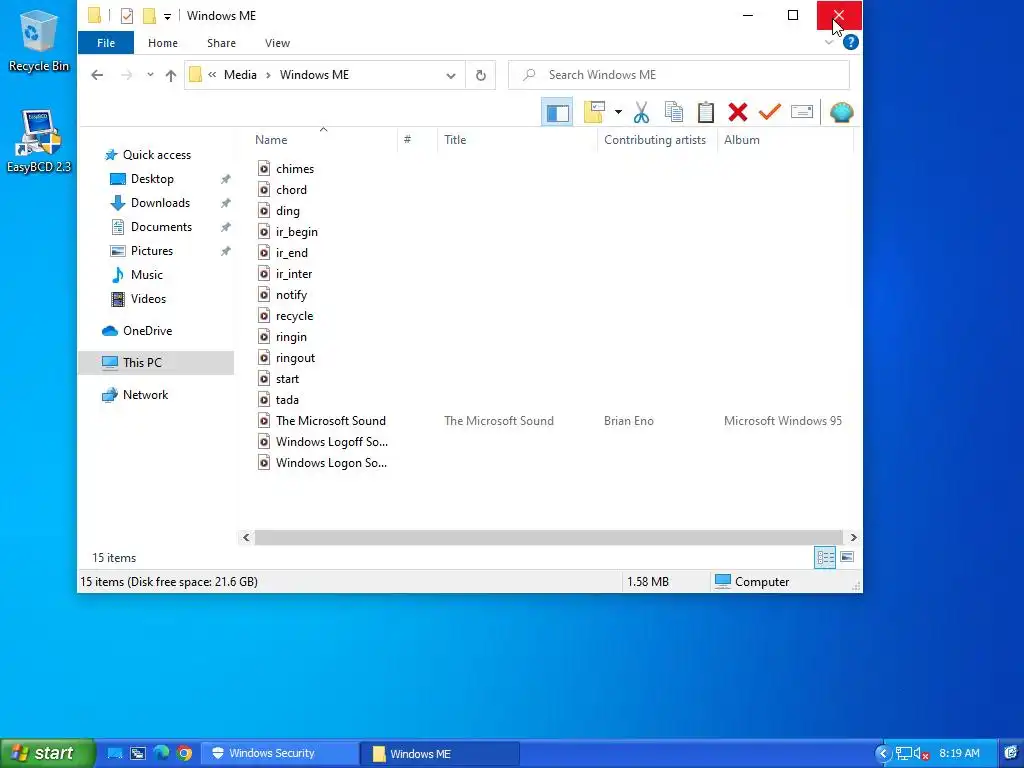Refresh the Windows ME folder

click(x=481, y=75)
